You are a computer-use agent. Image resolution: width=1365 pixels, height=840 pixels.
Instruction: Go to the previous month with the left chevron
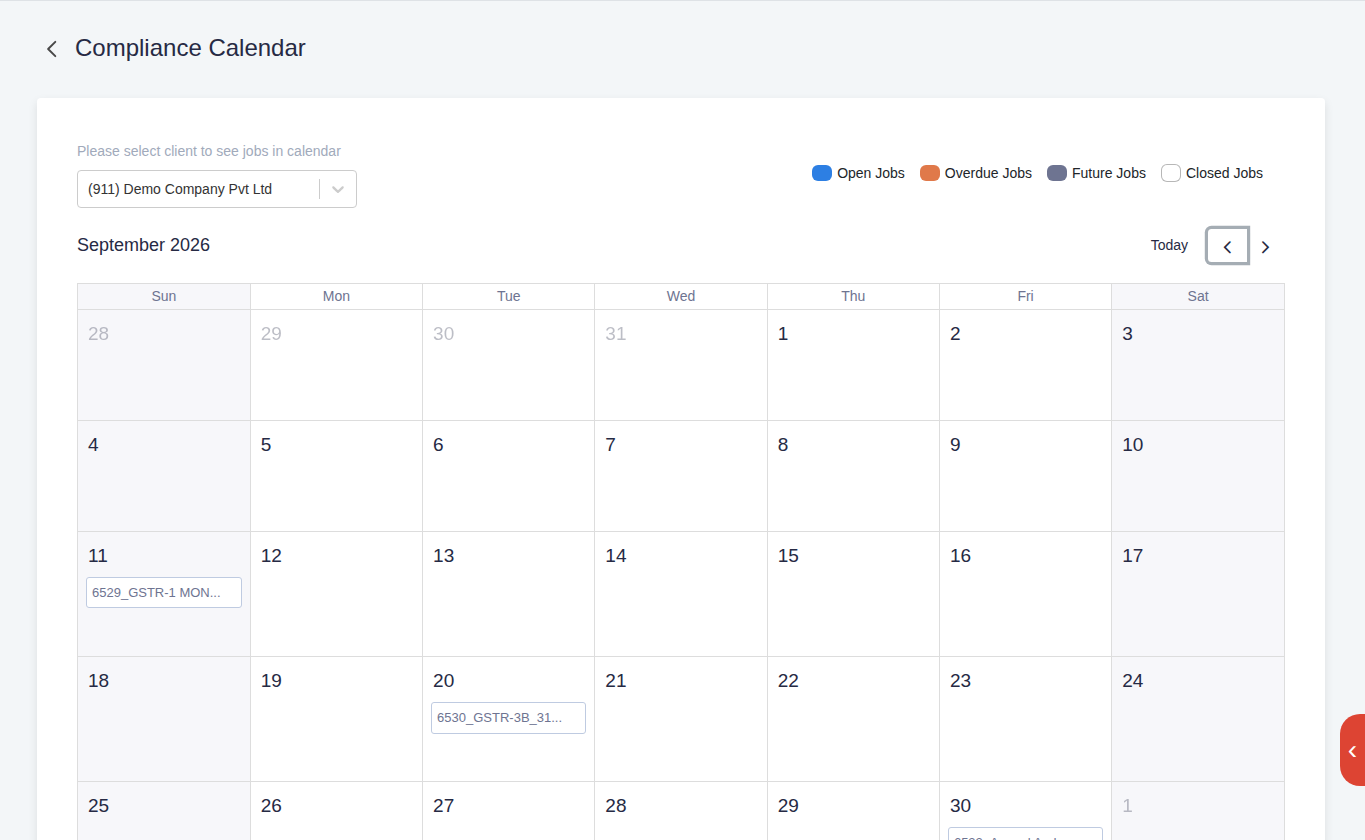pos(1227,246)
